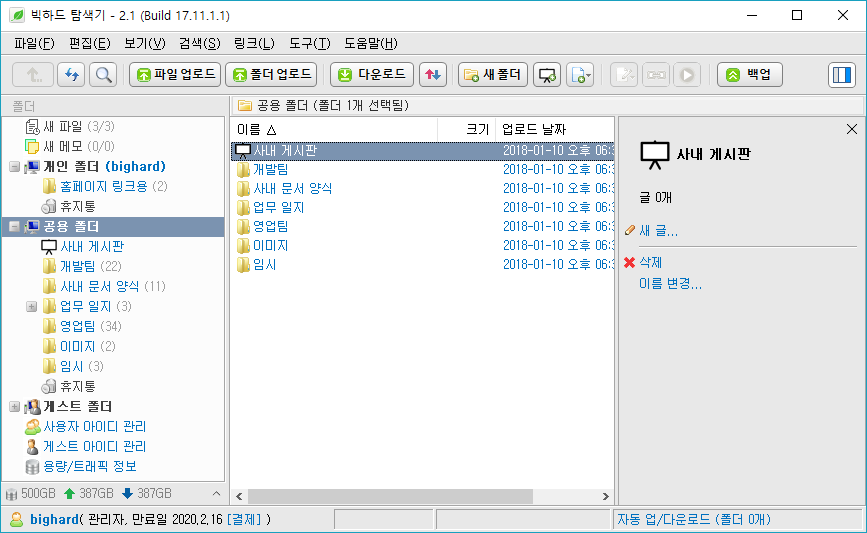Click the red-blue up/down transfer arrows icon
867x533 pixels.
click(432, 75)
